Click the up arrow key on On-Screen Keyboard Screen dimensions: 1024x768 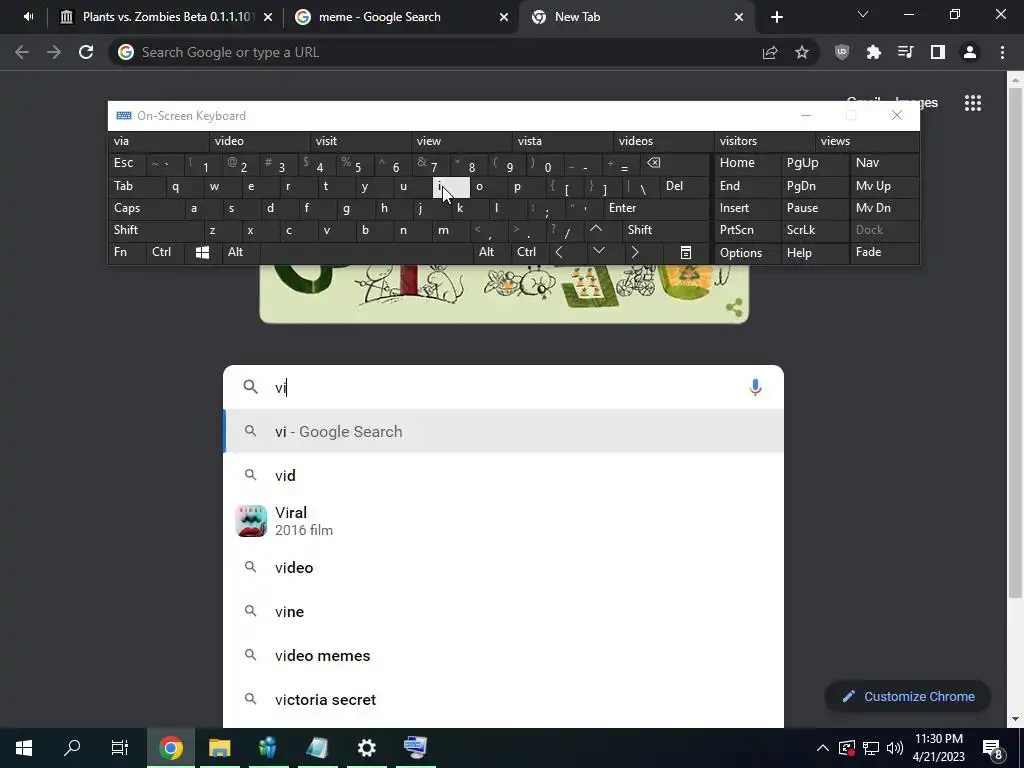(596, 229)
